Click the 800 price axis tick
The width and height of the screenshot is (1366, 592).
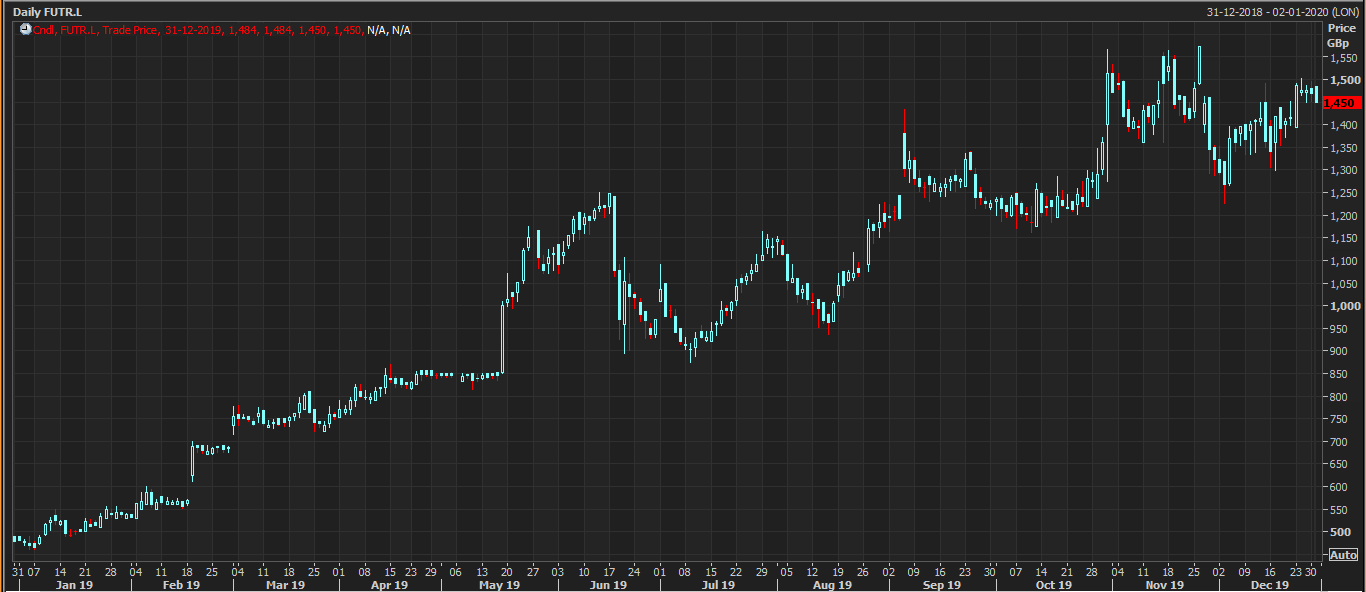(1337, 397)
